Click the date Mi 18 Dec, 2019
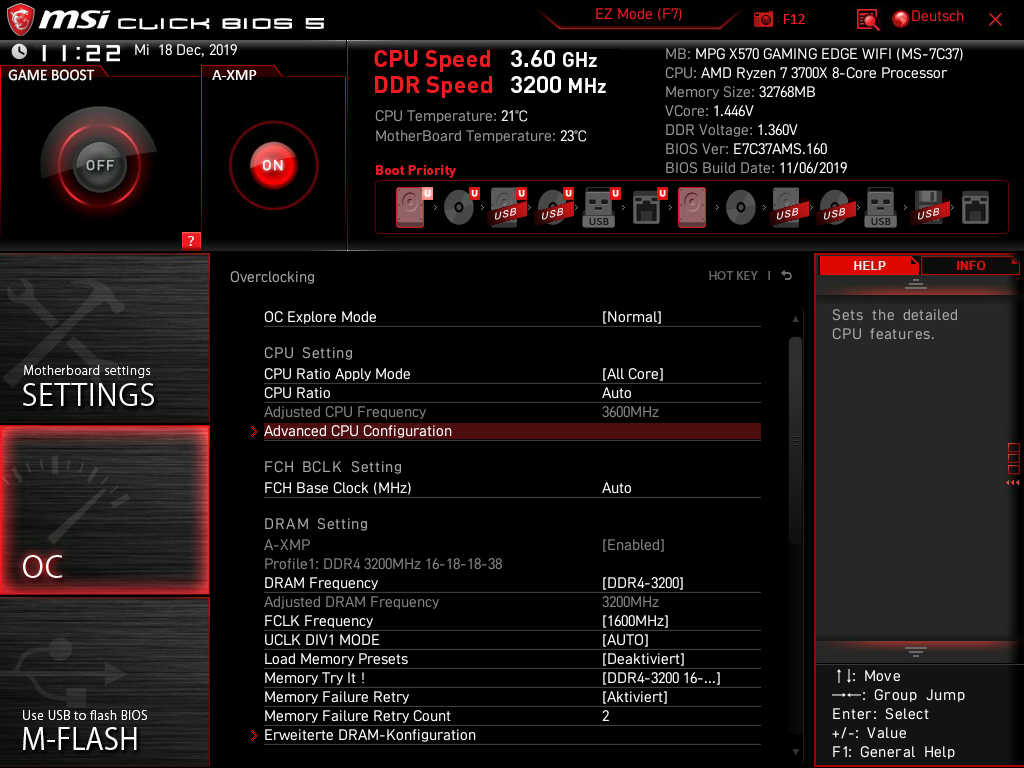1024x768 pixels. (185, 50)
